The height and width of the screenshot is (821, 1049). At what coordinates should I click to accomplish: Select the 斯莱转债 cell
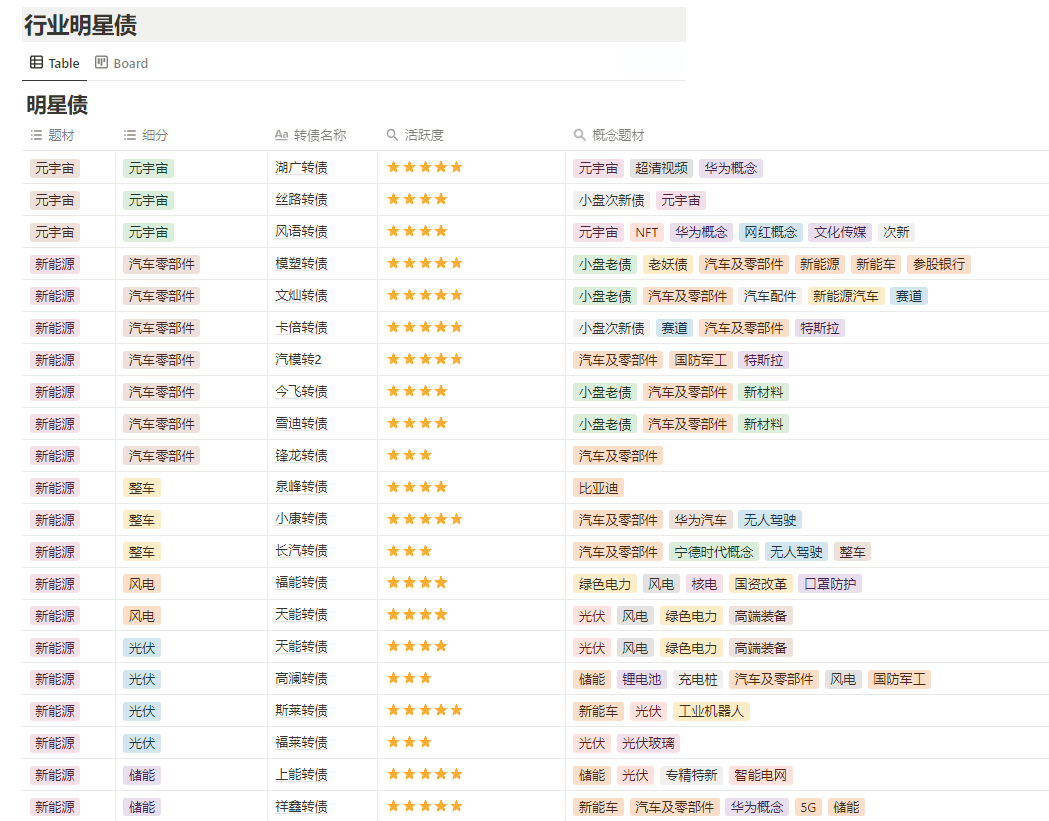(x=323, y=711)
